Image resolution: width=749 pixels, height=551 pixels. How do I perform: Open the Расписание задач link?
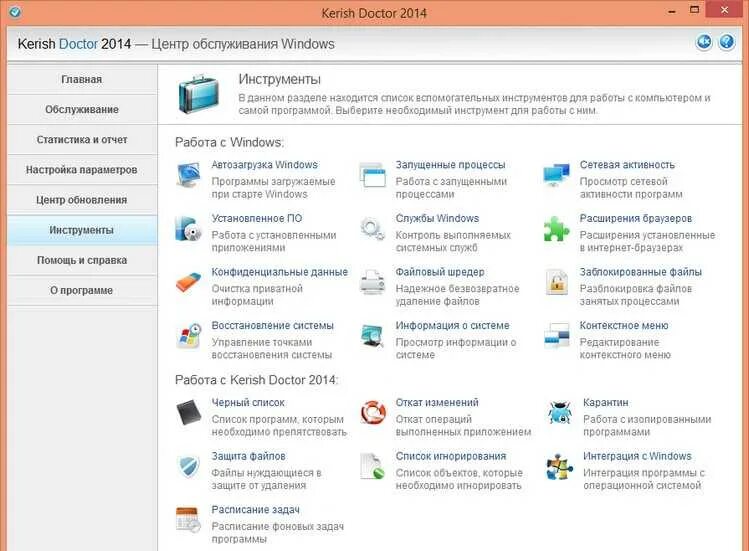coord(256,509)
